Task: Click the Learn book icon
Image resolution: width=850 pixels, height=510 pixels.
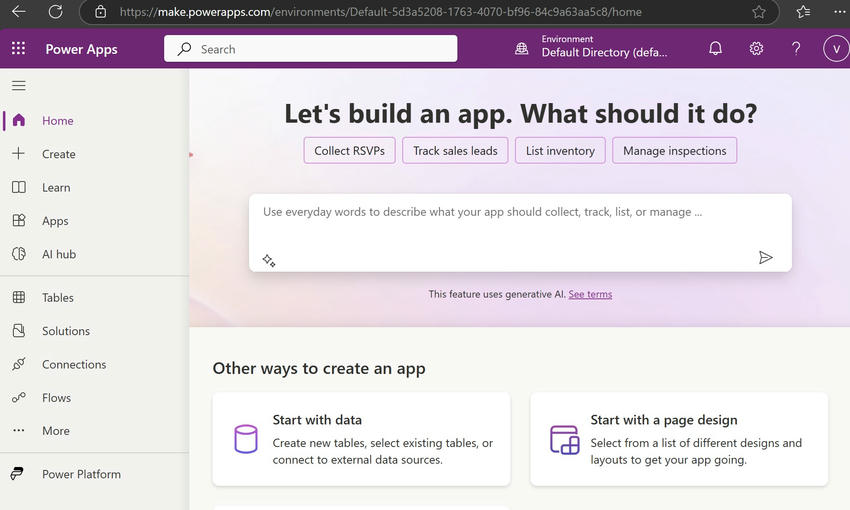Action: point(19,187)
